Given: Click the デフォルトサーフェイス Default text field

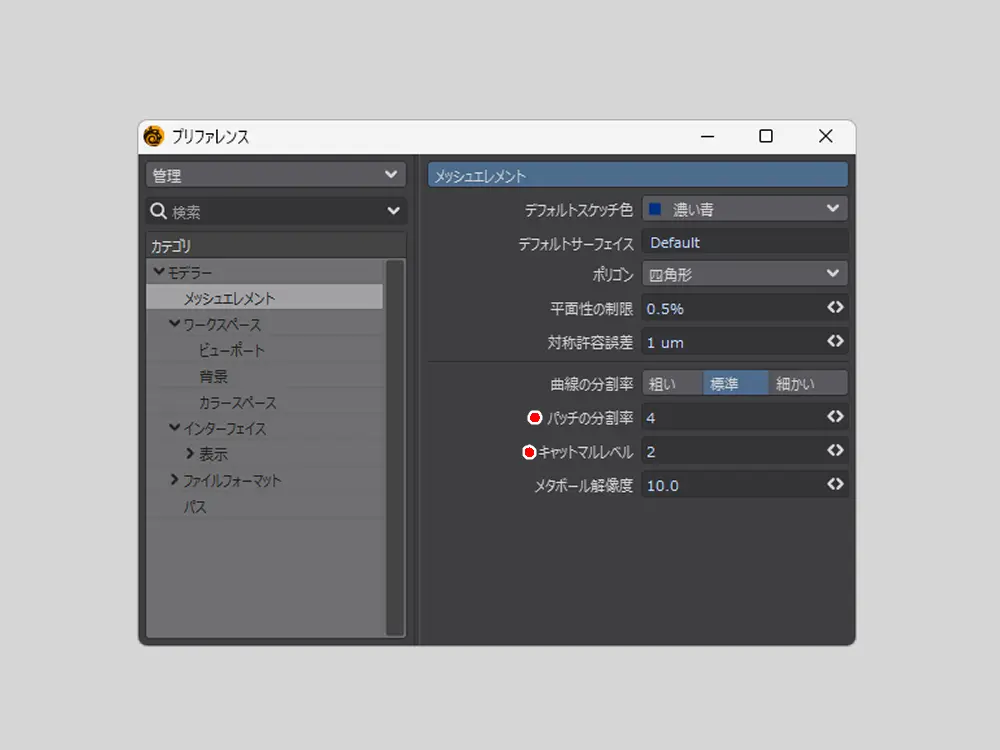Looking at the screenshot, I should coord(744,242).
